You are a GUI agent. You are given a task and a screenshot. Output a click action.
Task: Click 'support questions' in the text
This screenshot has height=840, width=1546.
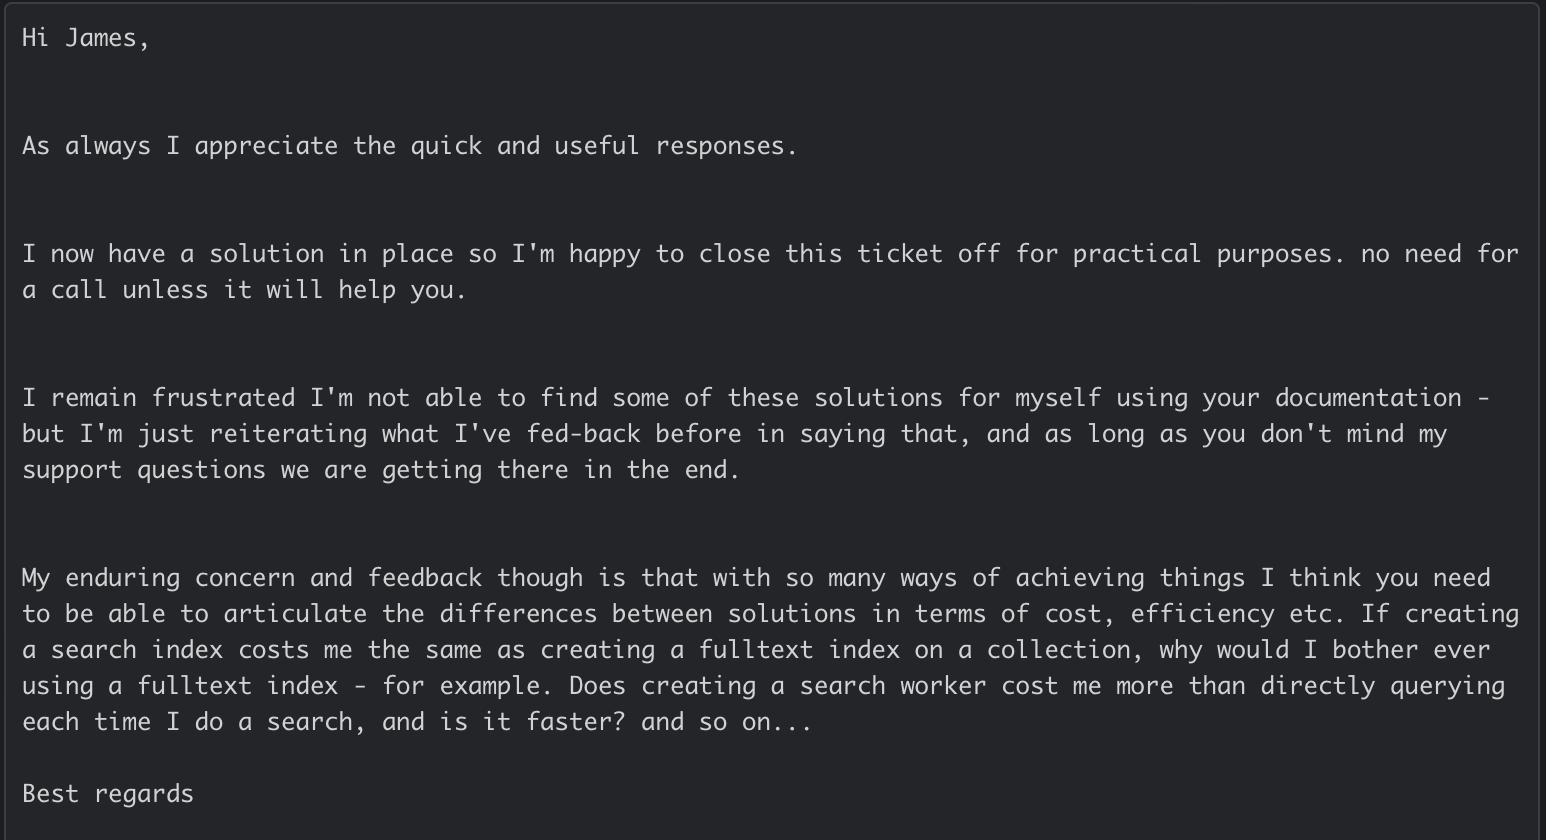[x=144, y=470]
